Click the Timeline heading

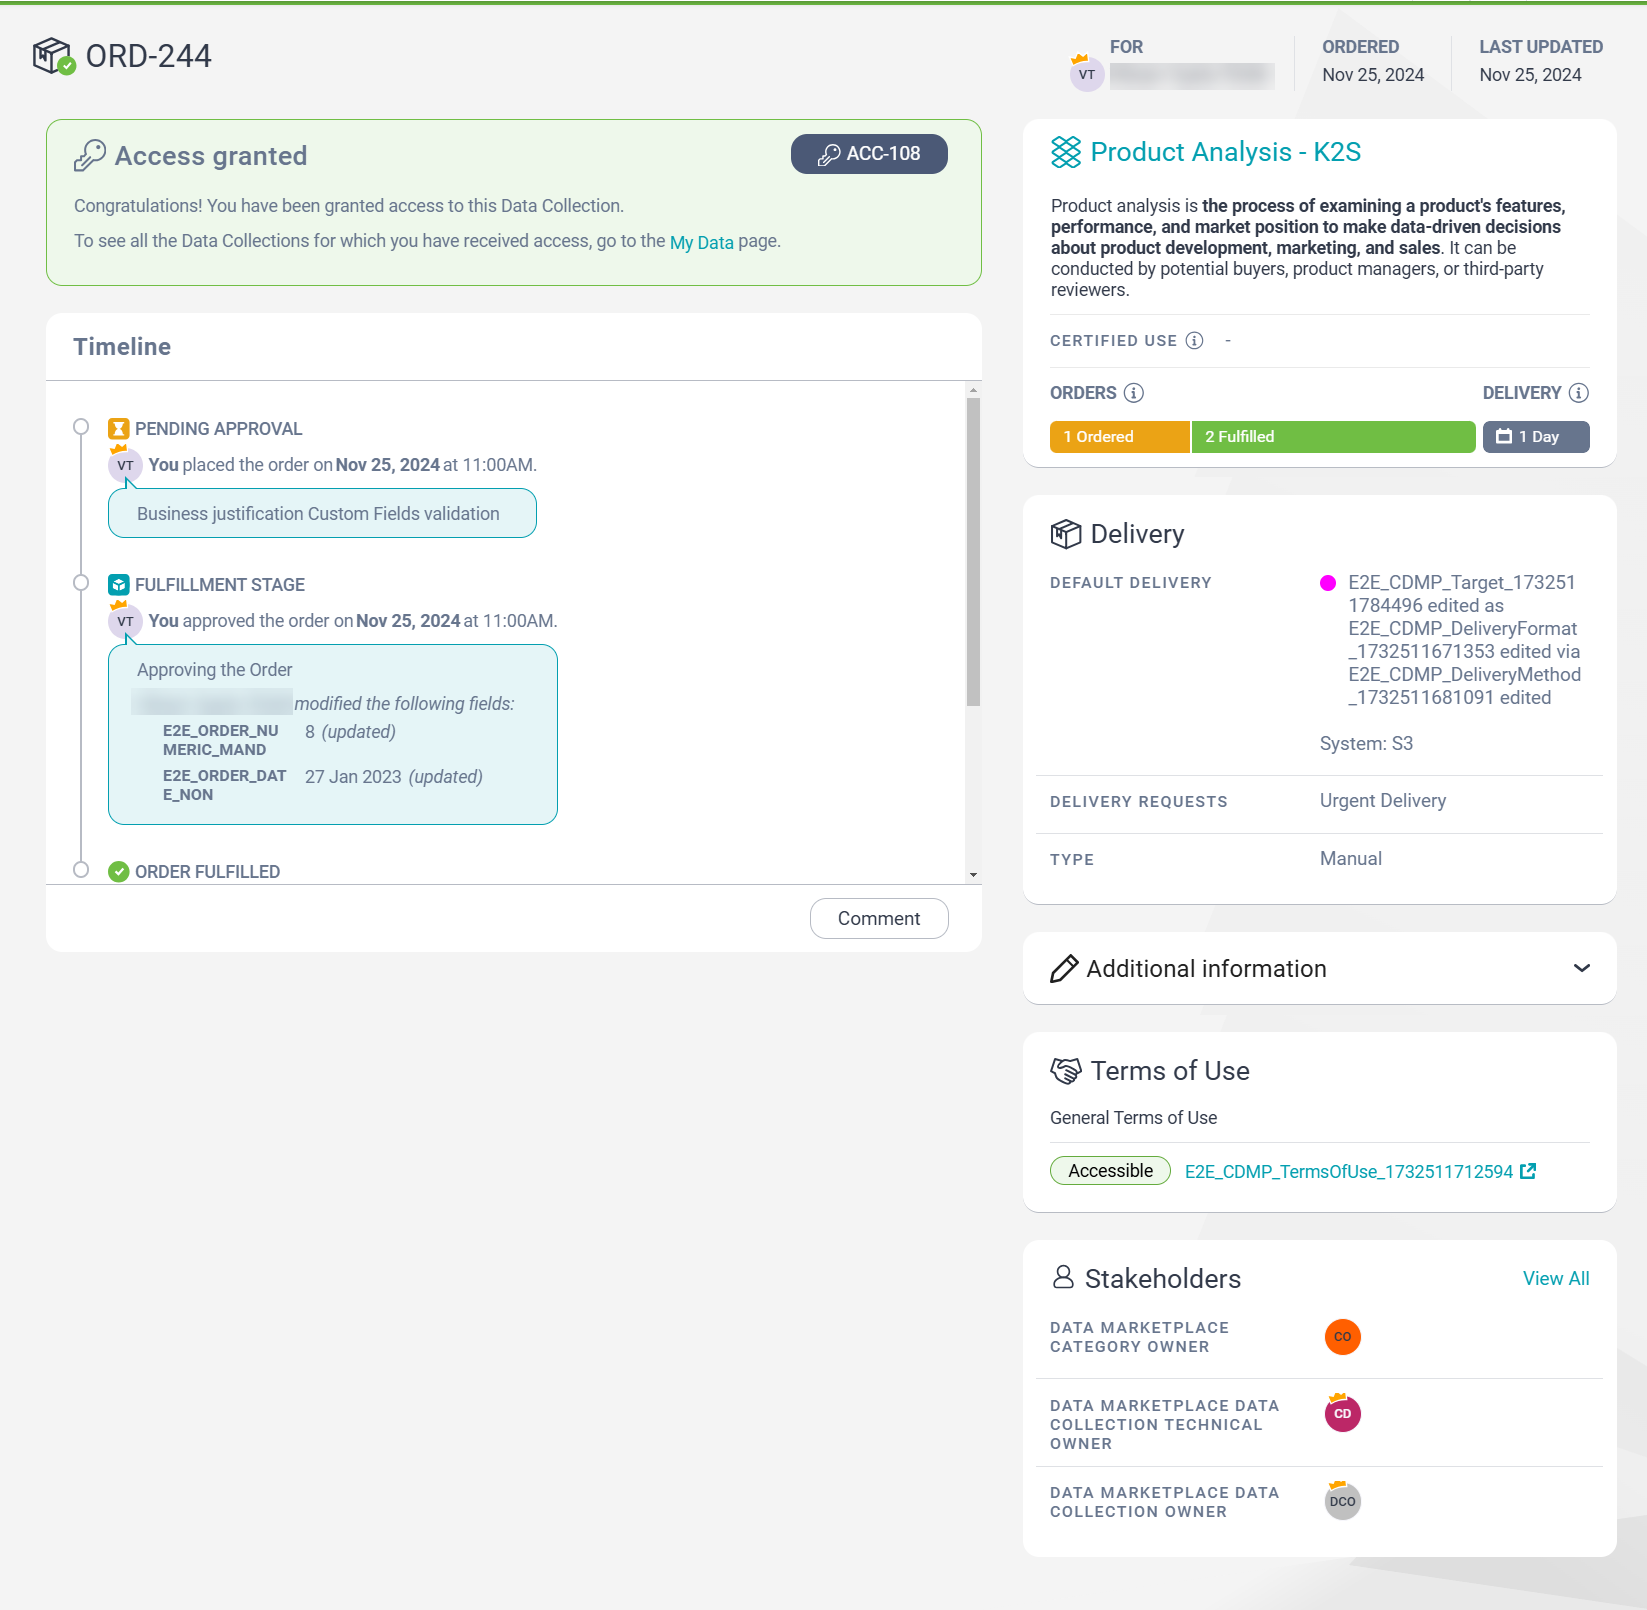pyautogui.click(x=122, y=347)
